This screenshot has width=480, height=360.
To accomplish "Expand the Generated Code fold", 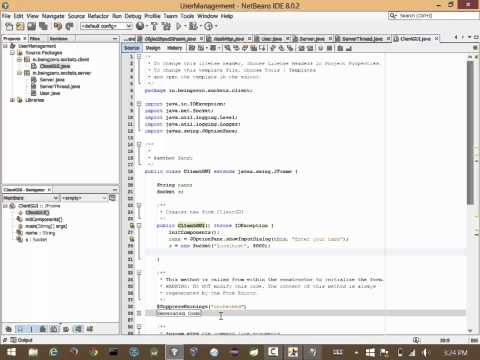I will (139, 313).
